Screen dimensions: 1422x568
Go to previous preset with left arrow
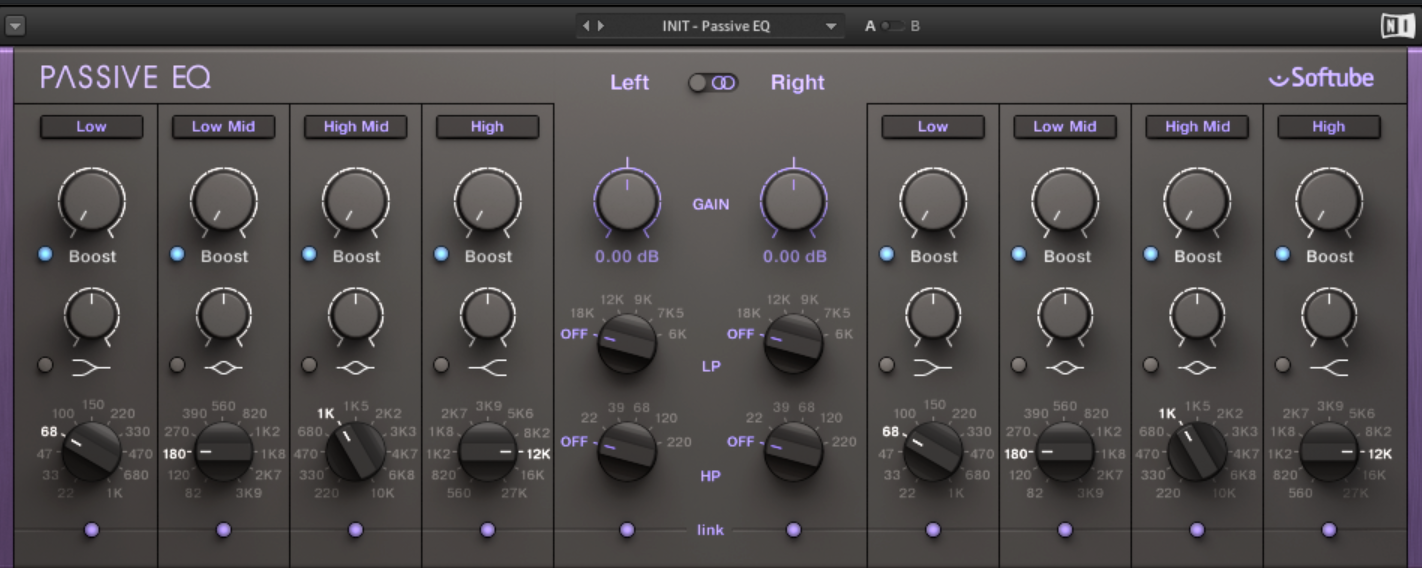tap(588, 27)
